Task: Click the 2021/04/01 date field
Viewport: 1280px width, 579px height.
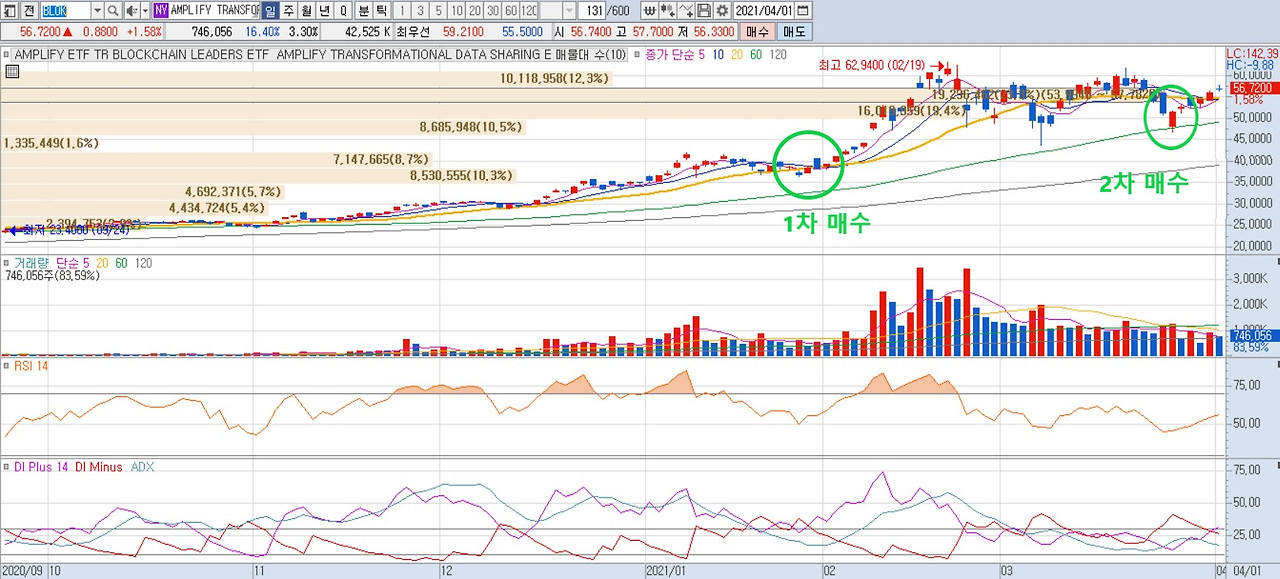Action: coord(763,10)
